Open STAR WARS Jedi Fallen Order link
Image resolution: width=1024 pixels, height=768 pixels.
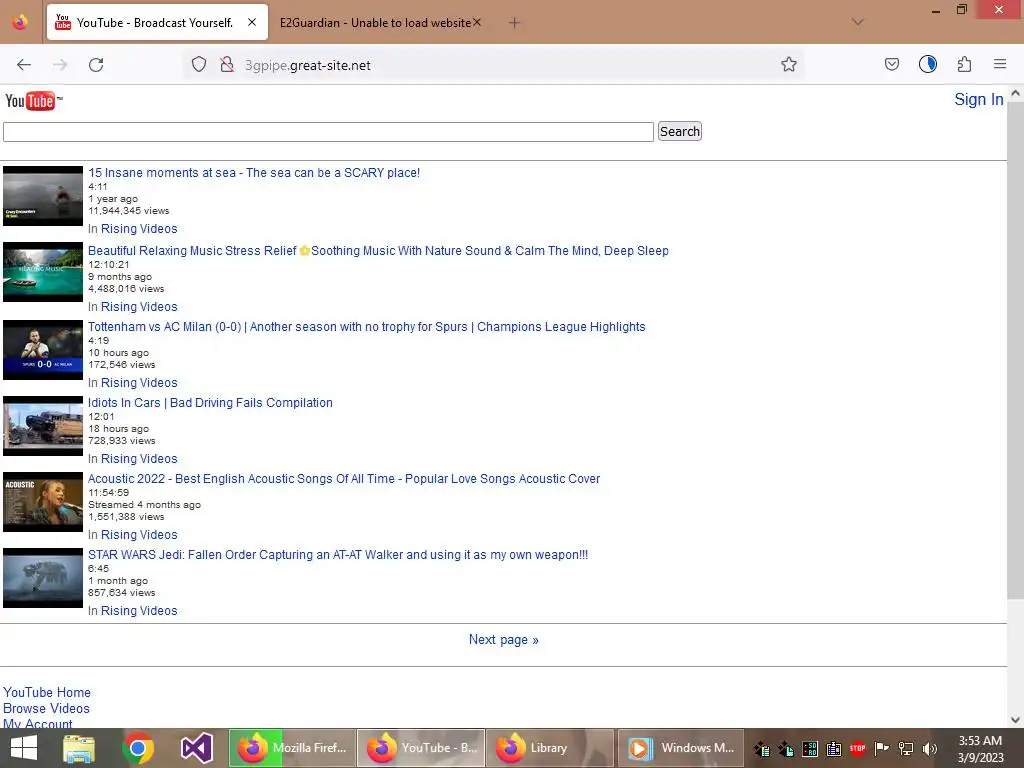[338, 555]
